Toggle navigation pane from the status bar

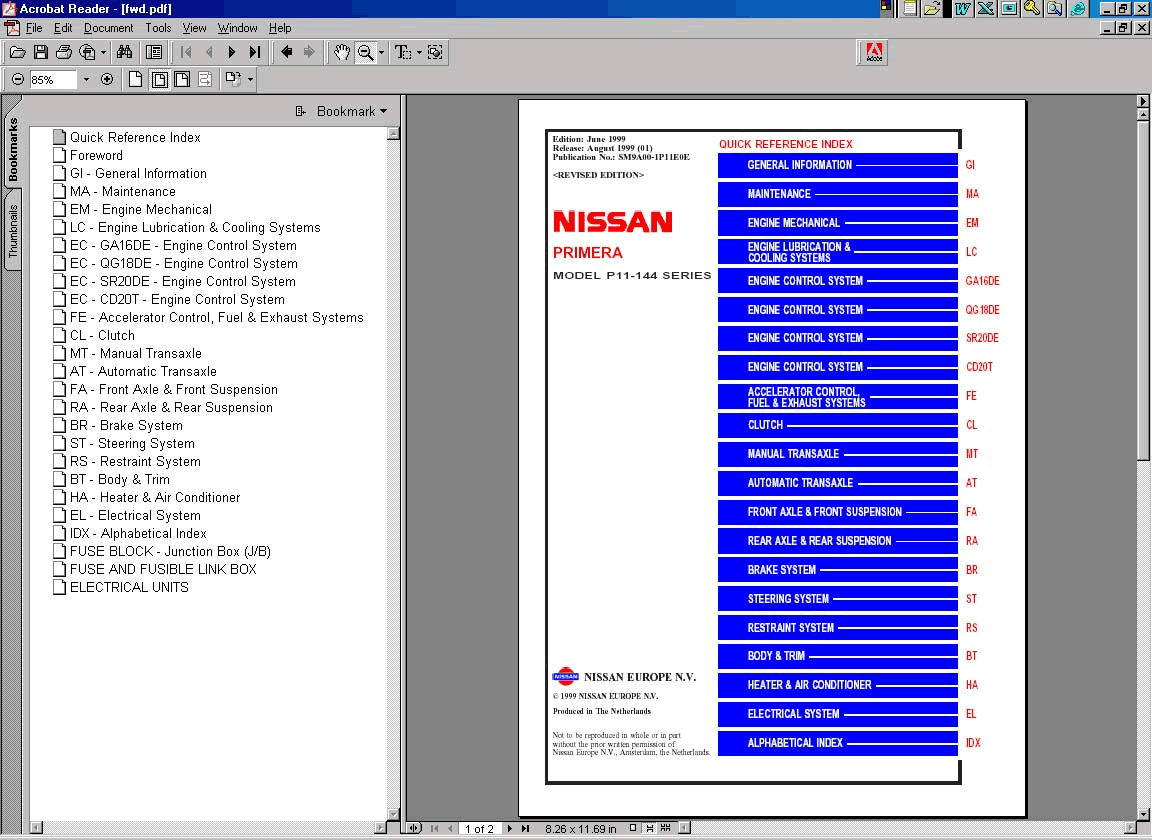point(414,828)
